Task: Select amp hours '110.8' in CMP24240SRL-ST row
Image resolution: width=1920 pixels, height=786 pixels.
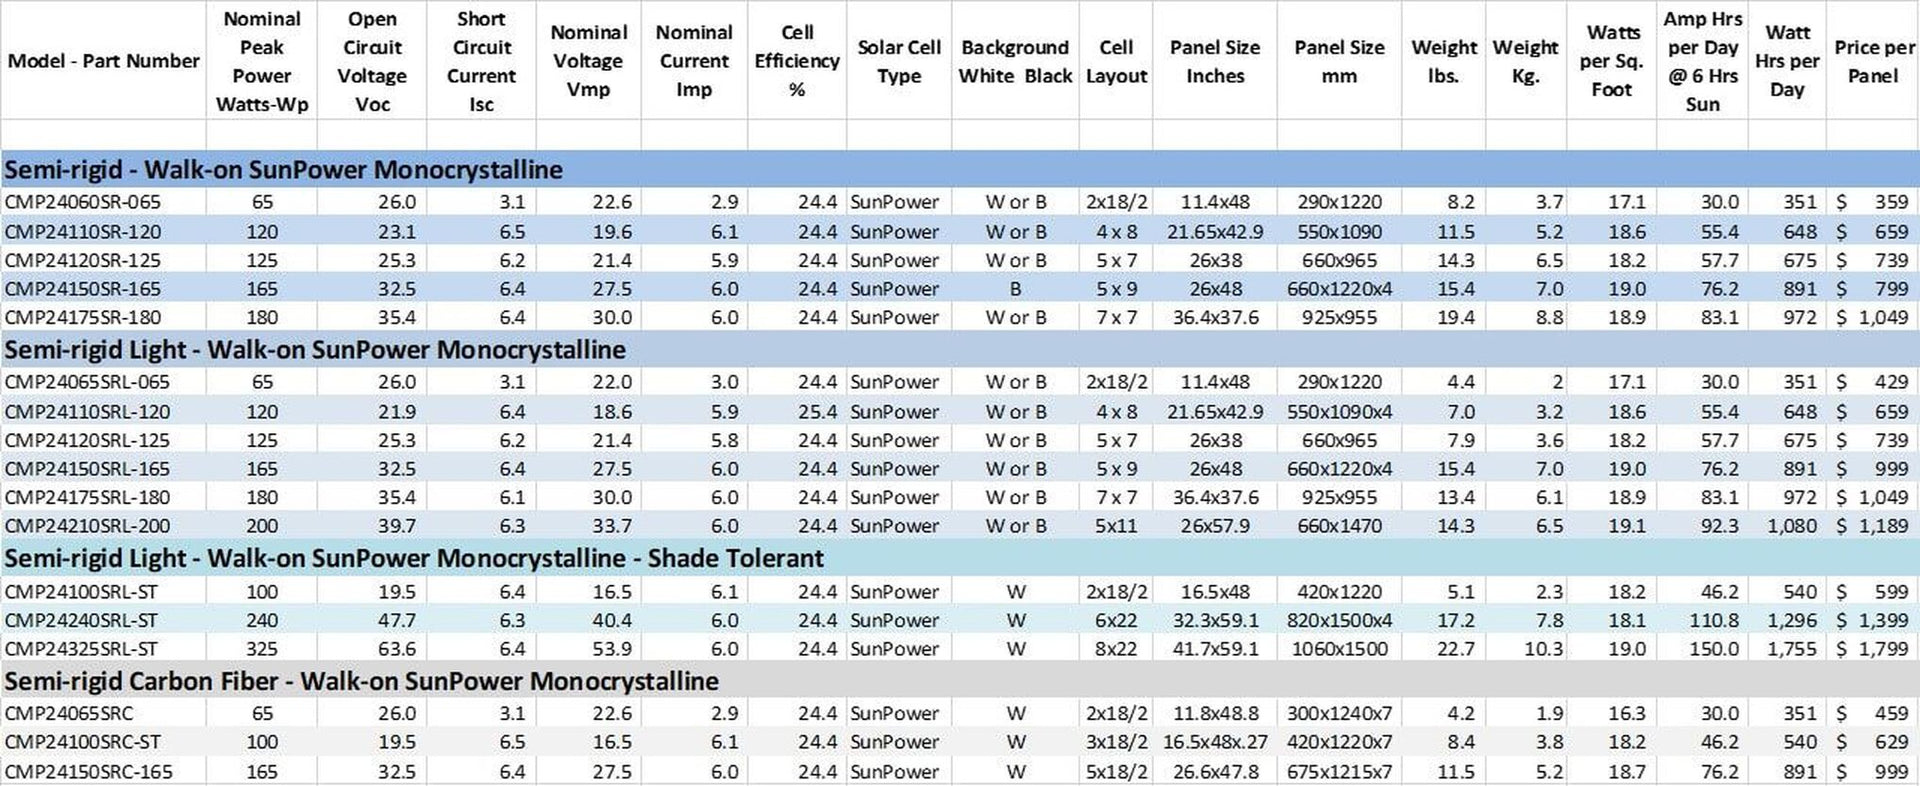Action: 1714,620
